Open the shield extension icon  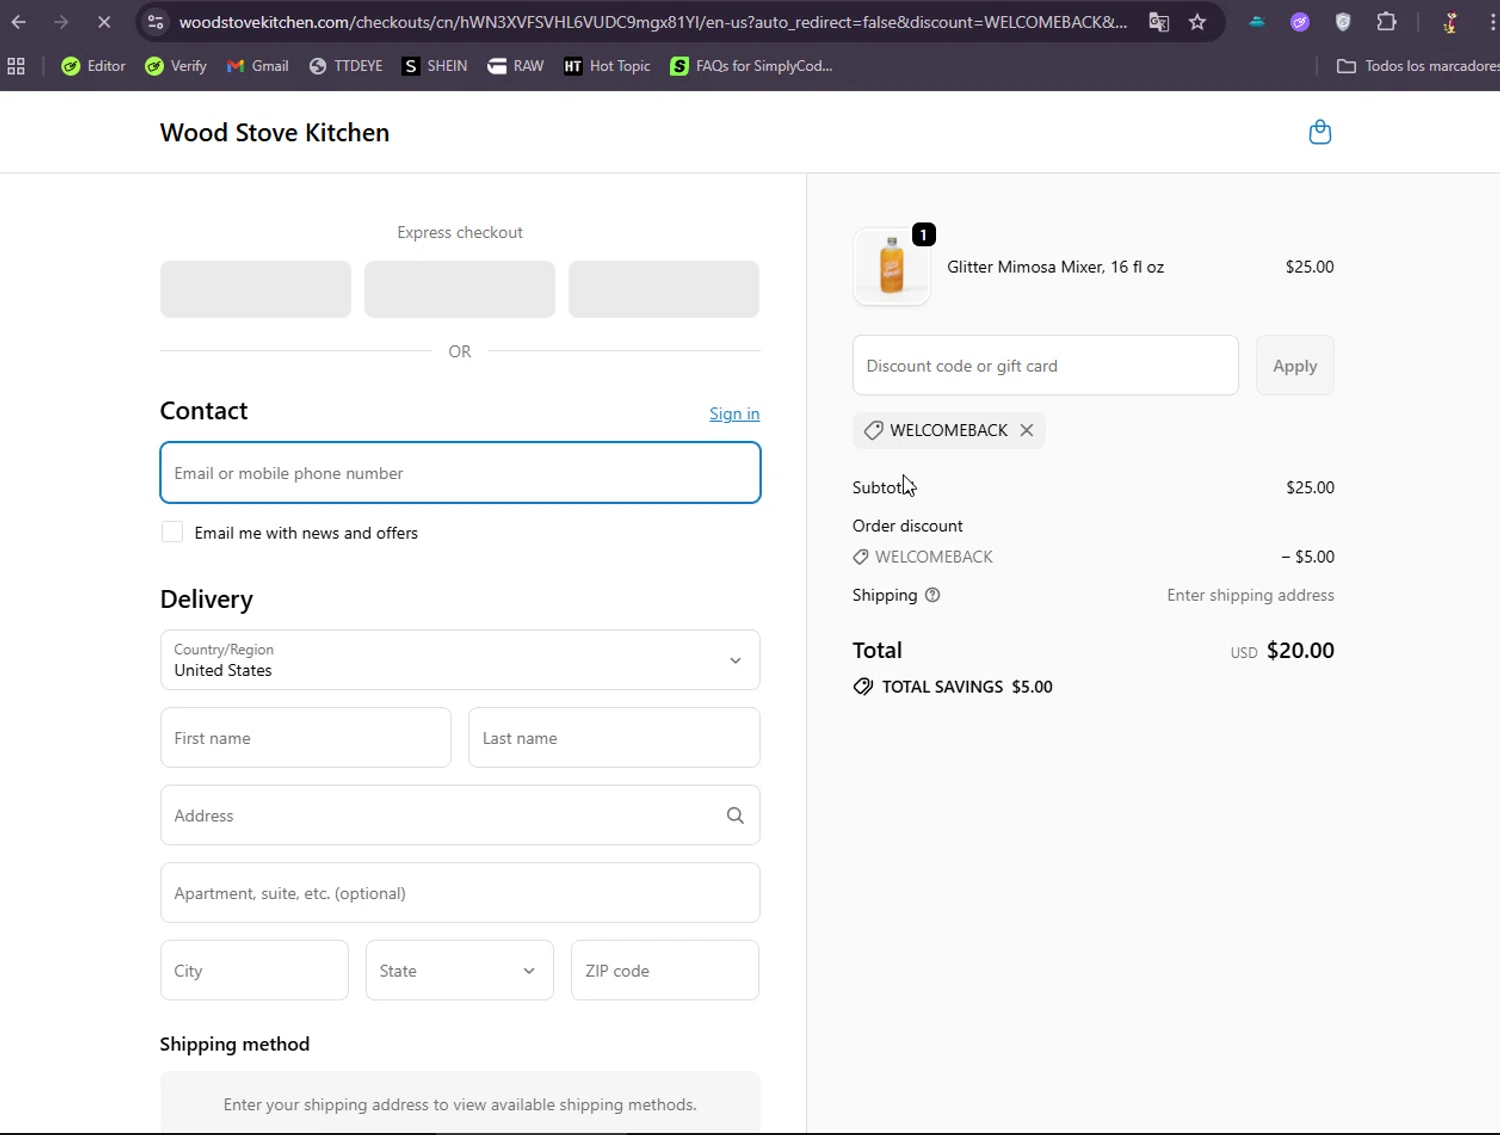pos(1343,22)
